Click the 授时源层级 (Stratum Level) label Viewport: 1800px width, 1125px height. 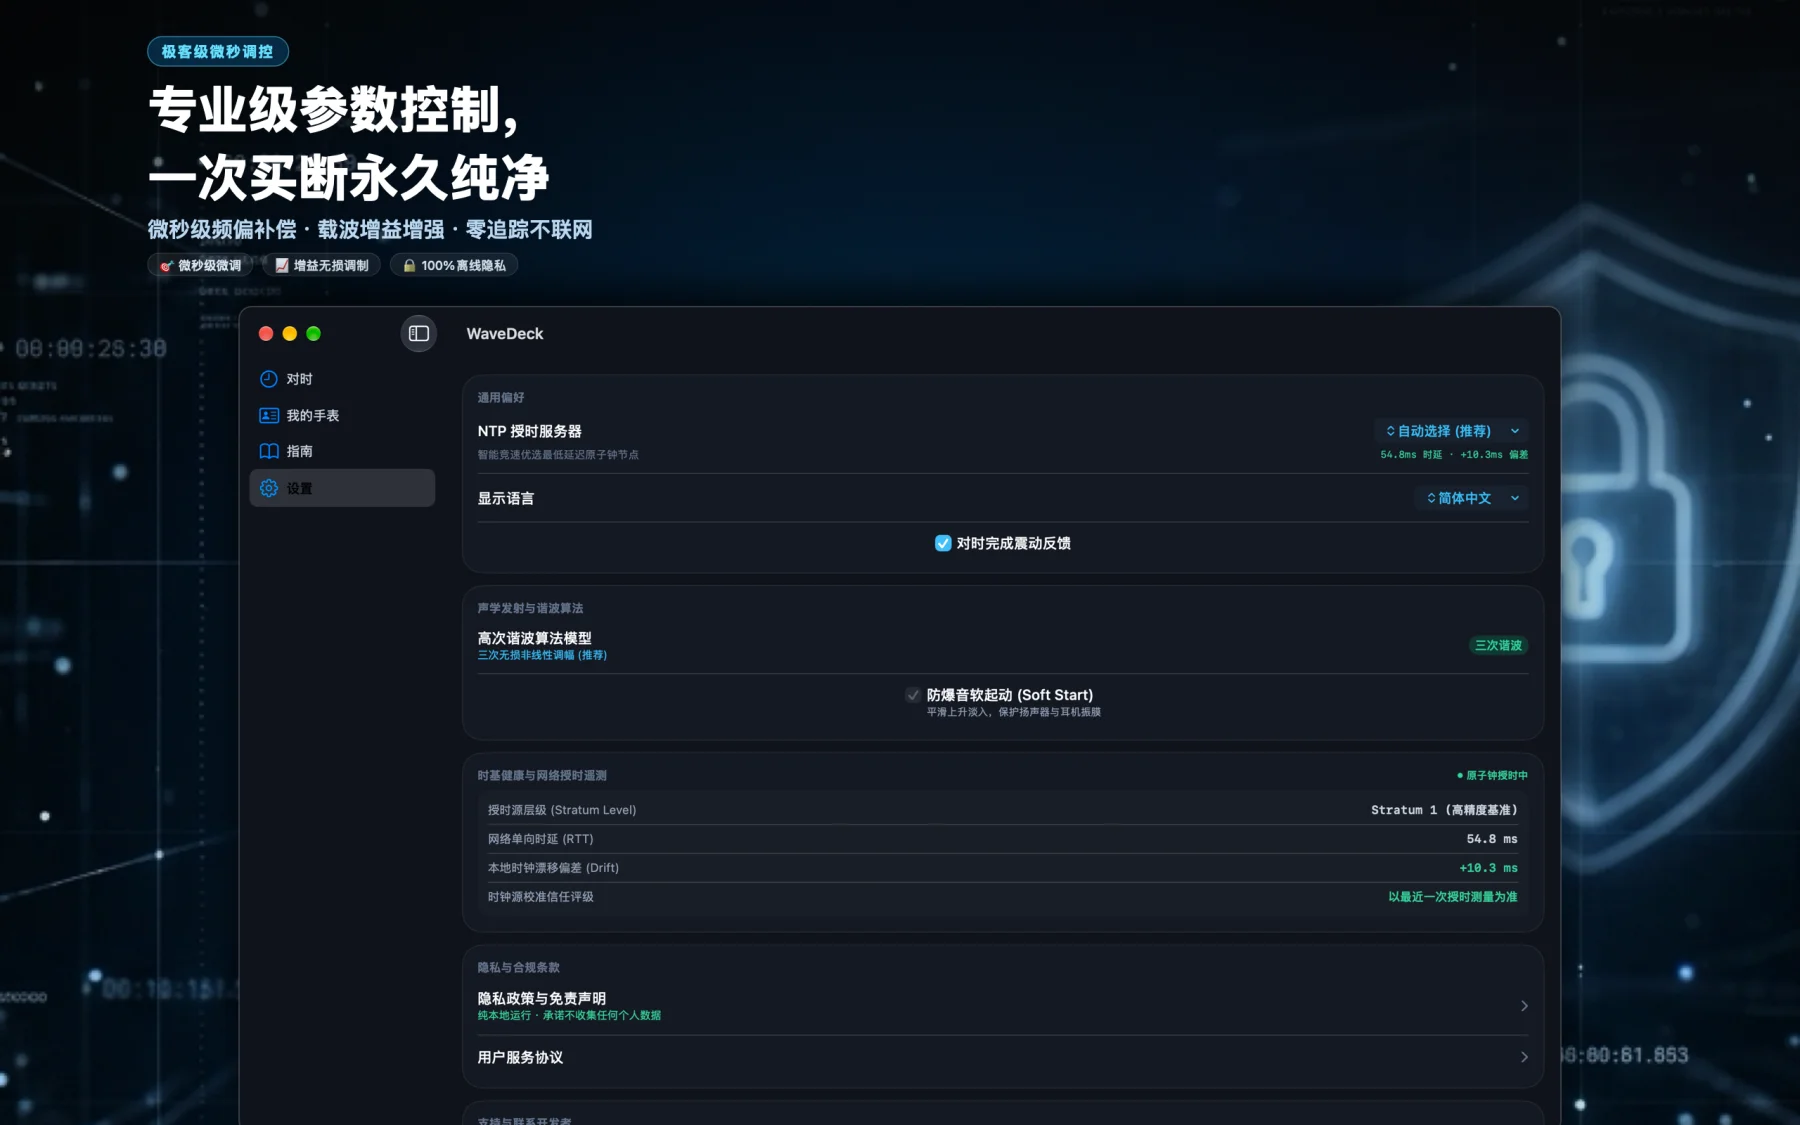562,810
